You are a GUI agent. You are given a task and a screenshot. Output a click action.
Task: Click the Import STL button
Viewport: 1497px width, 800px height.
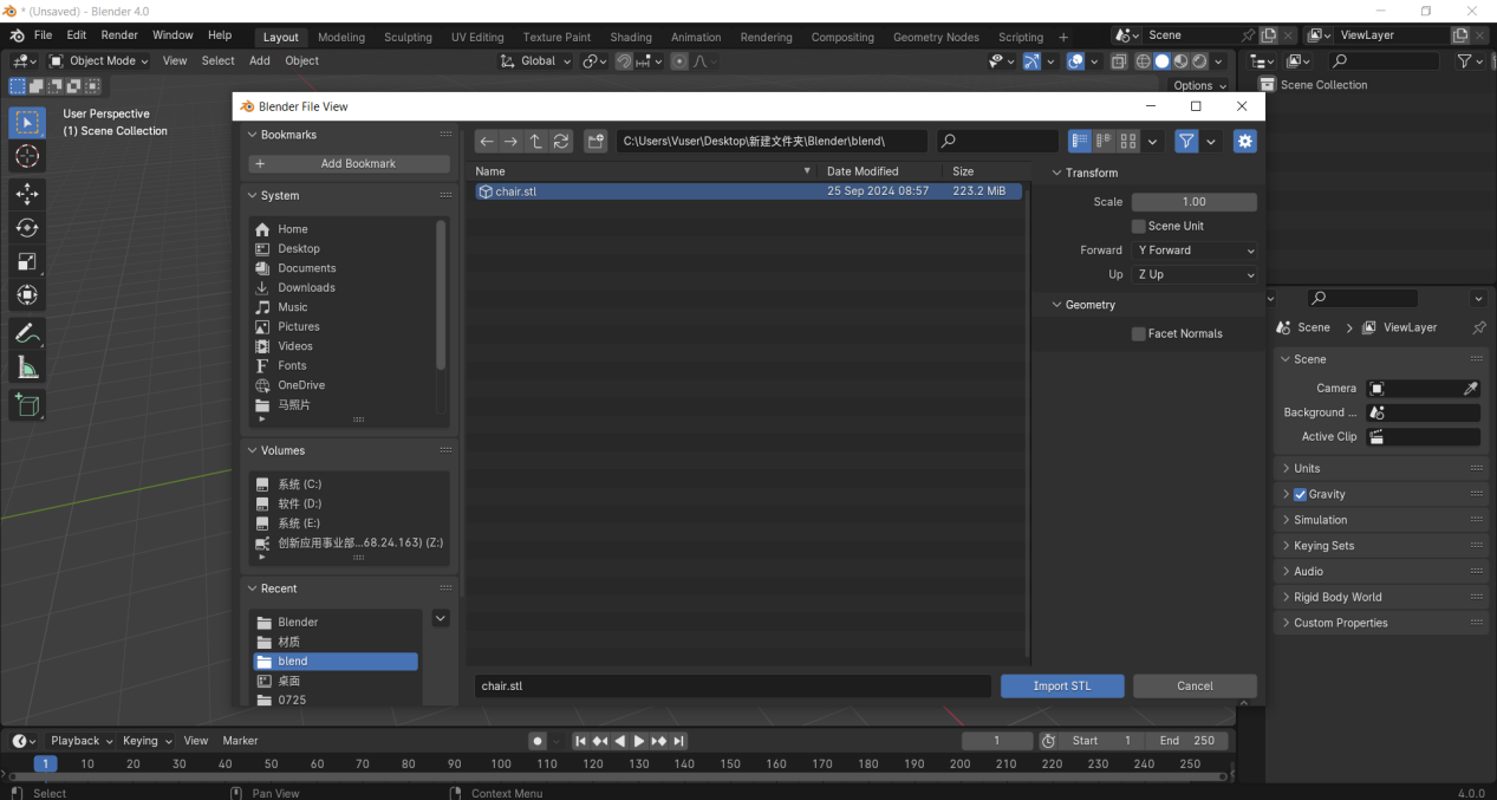1062,686
